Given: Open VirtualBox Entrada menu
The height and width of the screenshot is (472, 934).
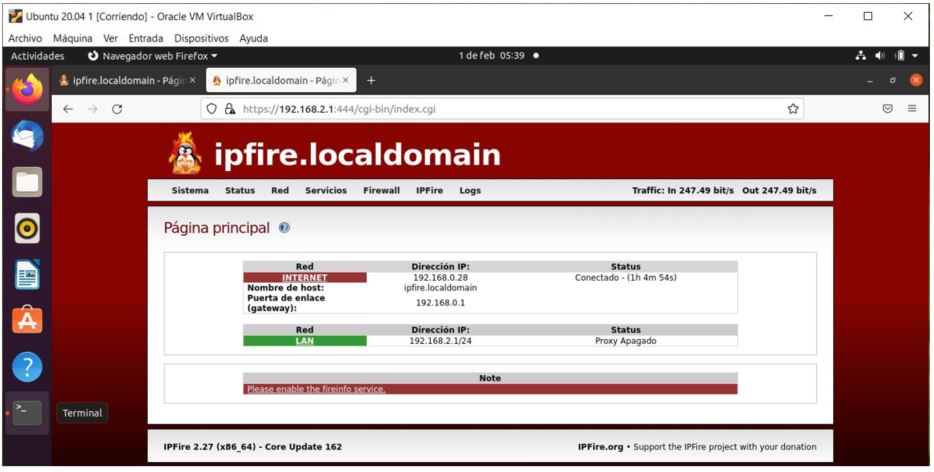Looking at the screenshot, I should point(145,38).
